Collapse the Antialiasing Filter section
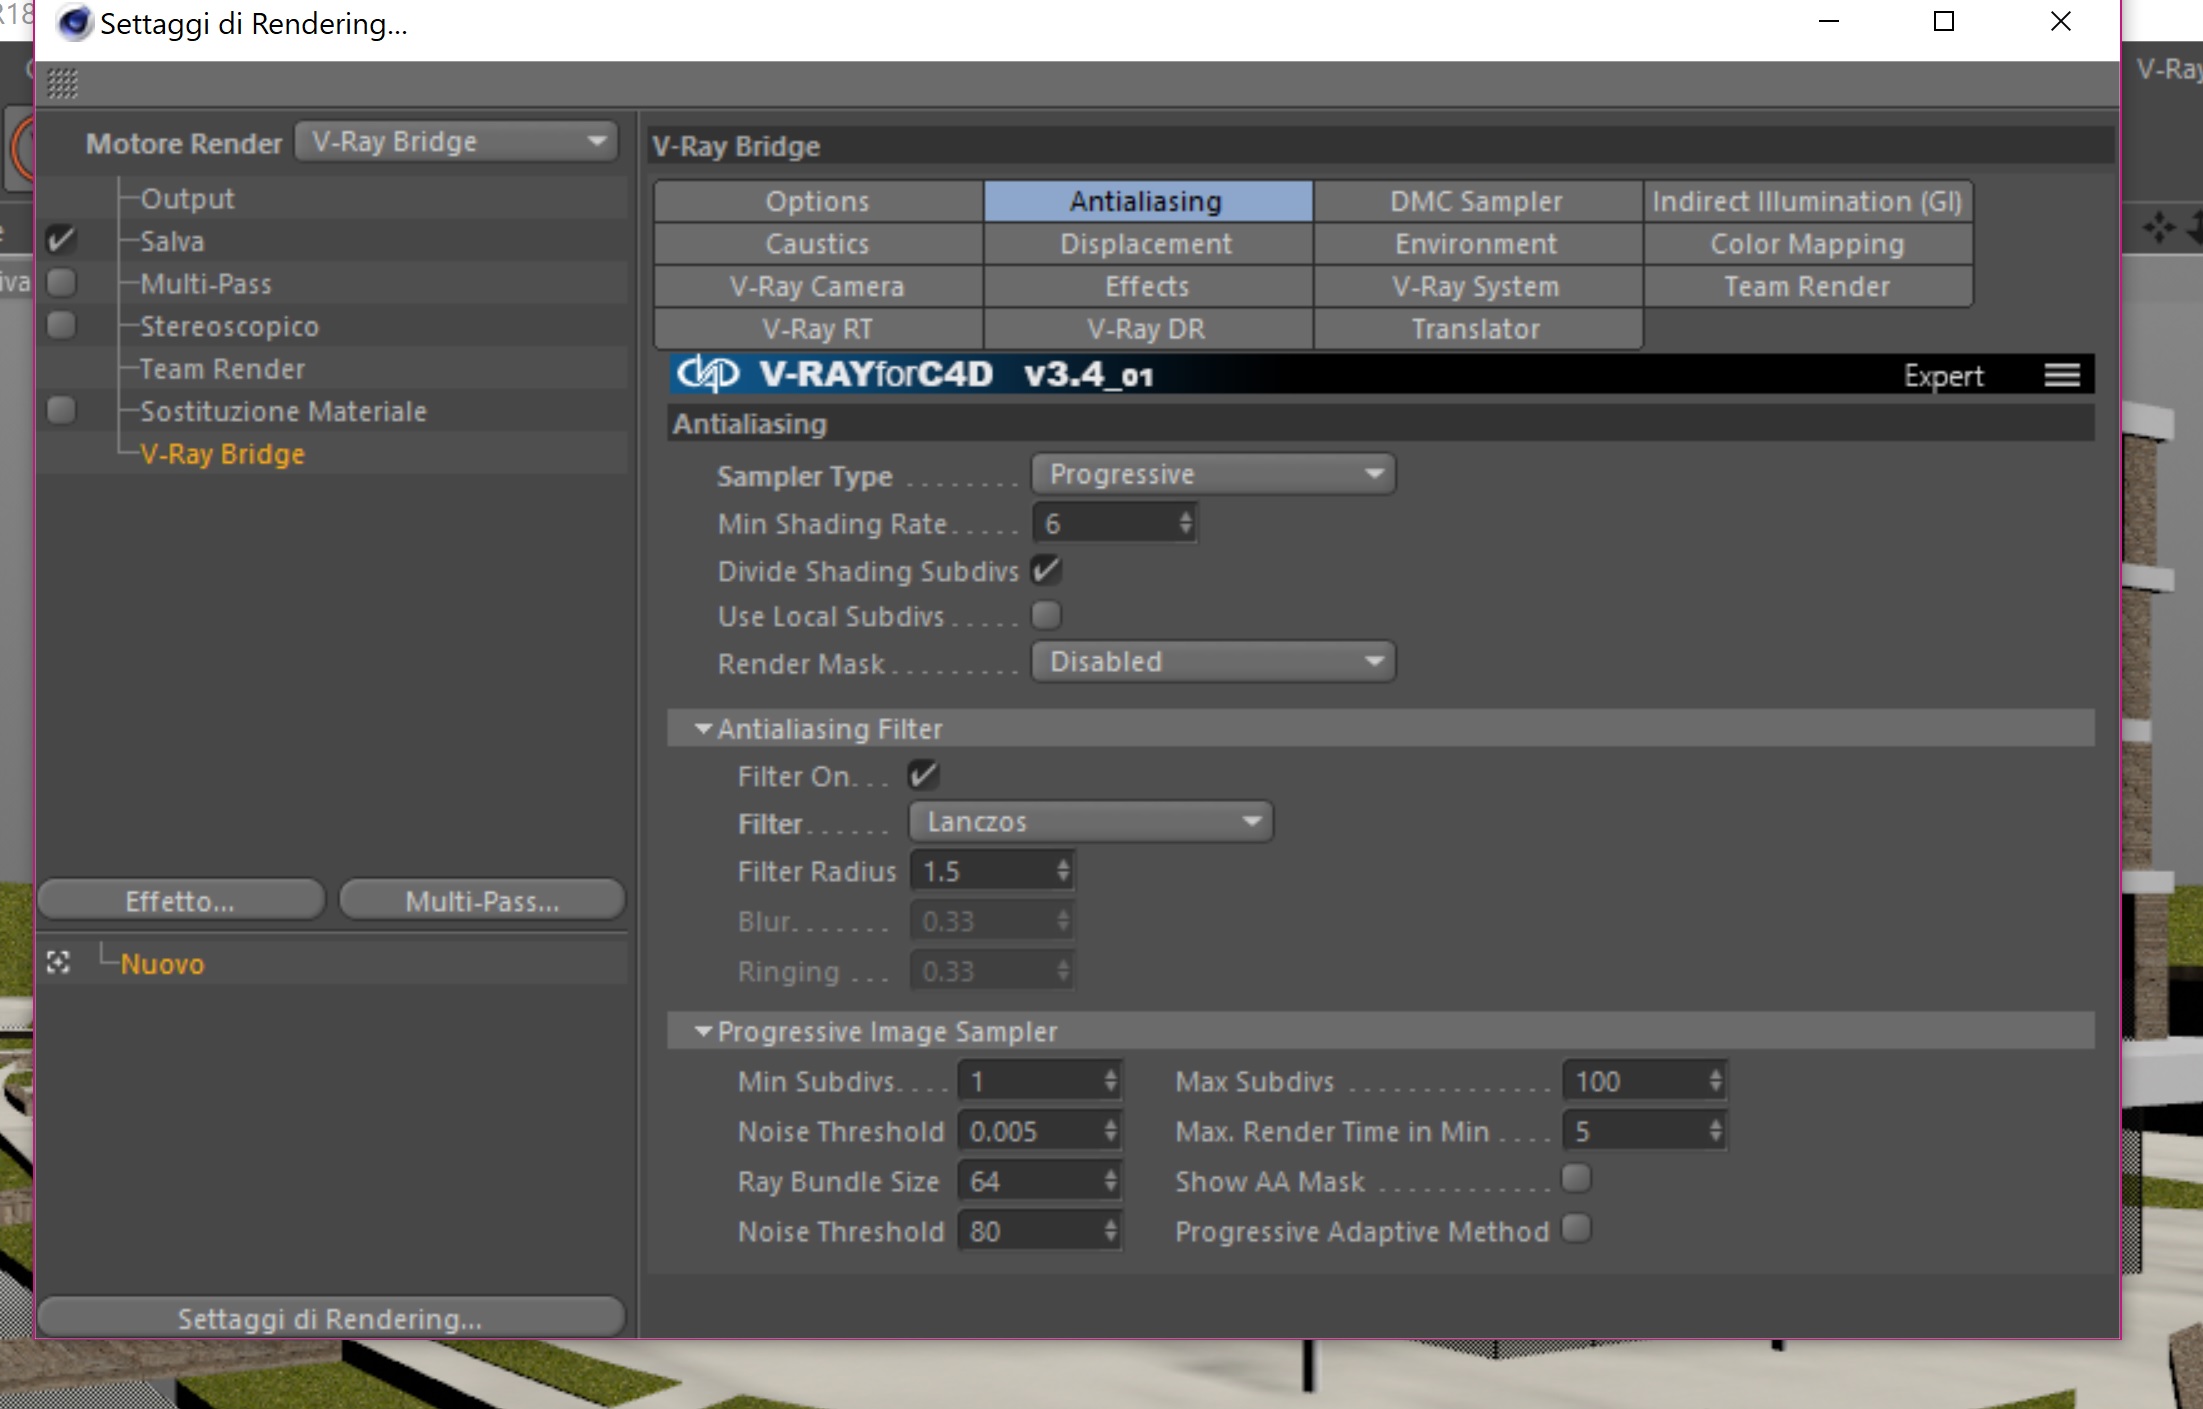Viewport: 2203px width, 1409px height. click(x=703, y=729)
